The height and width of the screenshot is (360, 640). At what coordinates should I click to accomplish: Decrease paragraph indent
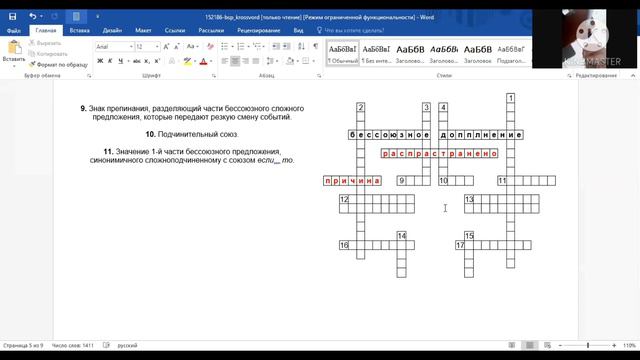276,47
